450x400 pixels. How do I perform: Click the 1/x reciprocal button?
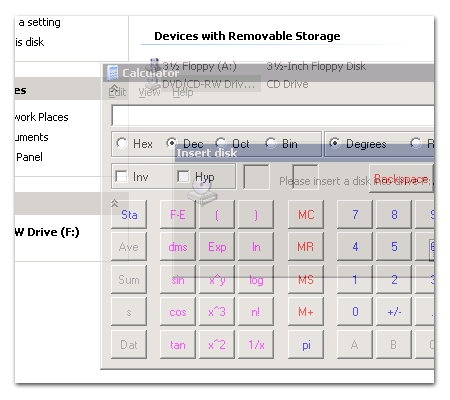tap(256, 344)
